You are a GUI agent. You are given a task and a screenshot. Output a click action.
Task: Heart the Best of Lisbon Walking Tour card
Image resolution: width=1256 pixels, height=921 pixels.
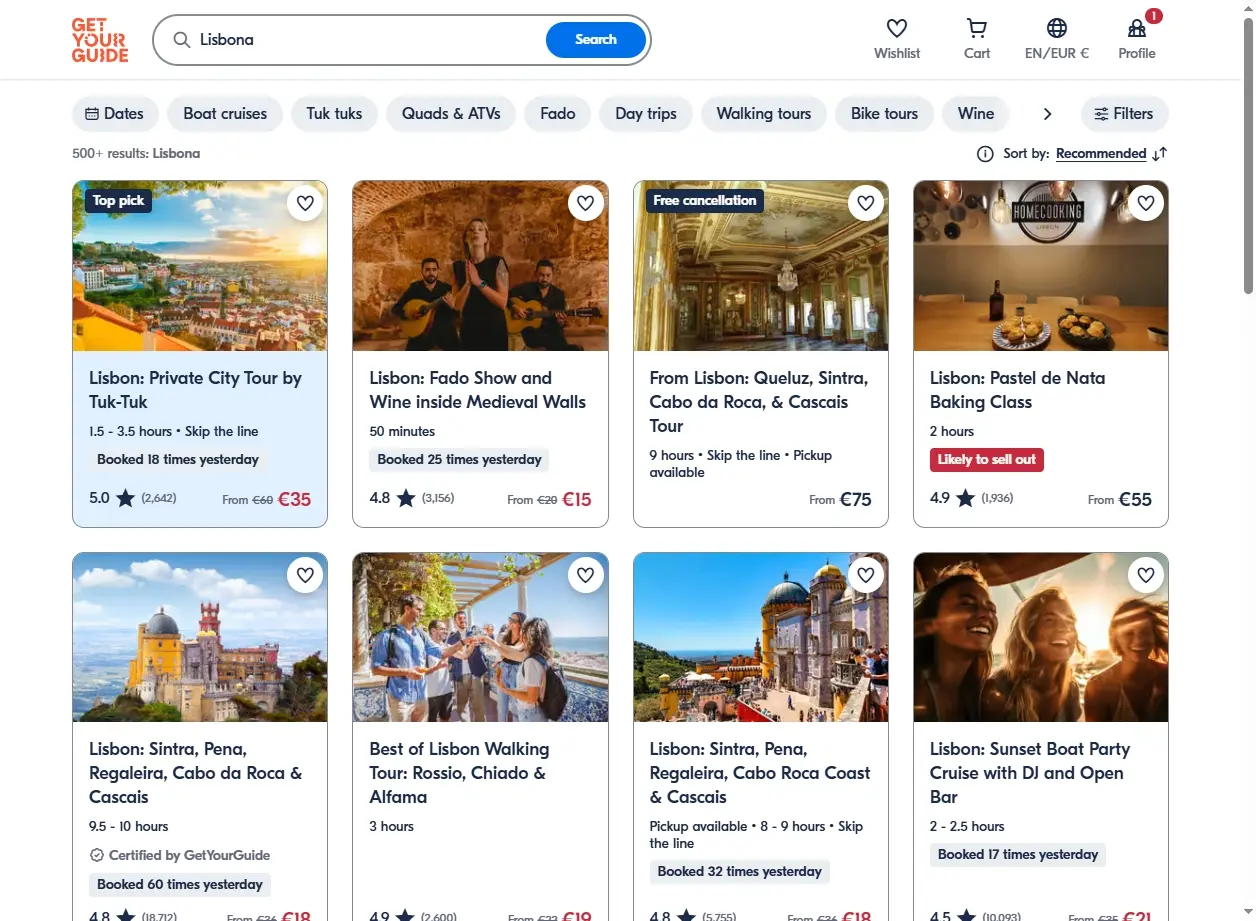pyautogui.click(x=586, y=575)
